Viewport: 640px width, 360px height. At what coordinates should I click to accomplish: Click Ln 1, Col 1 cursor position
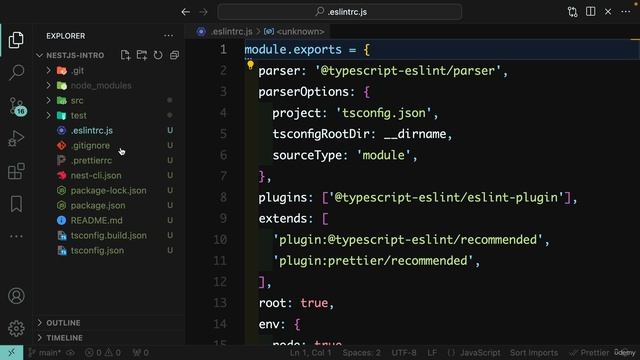click(311, 353)
